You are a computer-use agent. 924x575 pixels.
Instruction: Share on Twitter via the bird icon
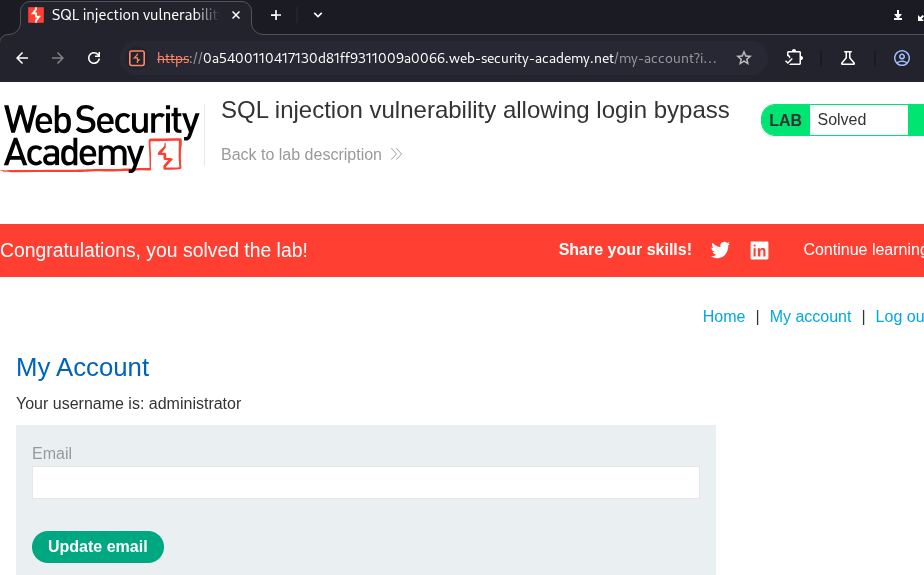(x=720, y=250)
